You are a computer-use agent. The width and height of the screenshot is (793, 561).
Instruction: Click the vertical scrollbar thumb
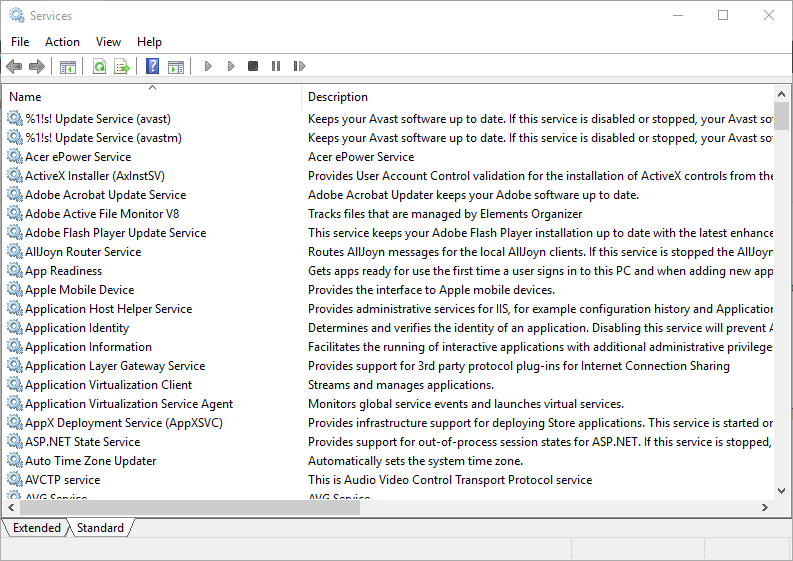(781, 116)
